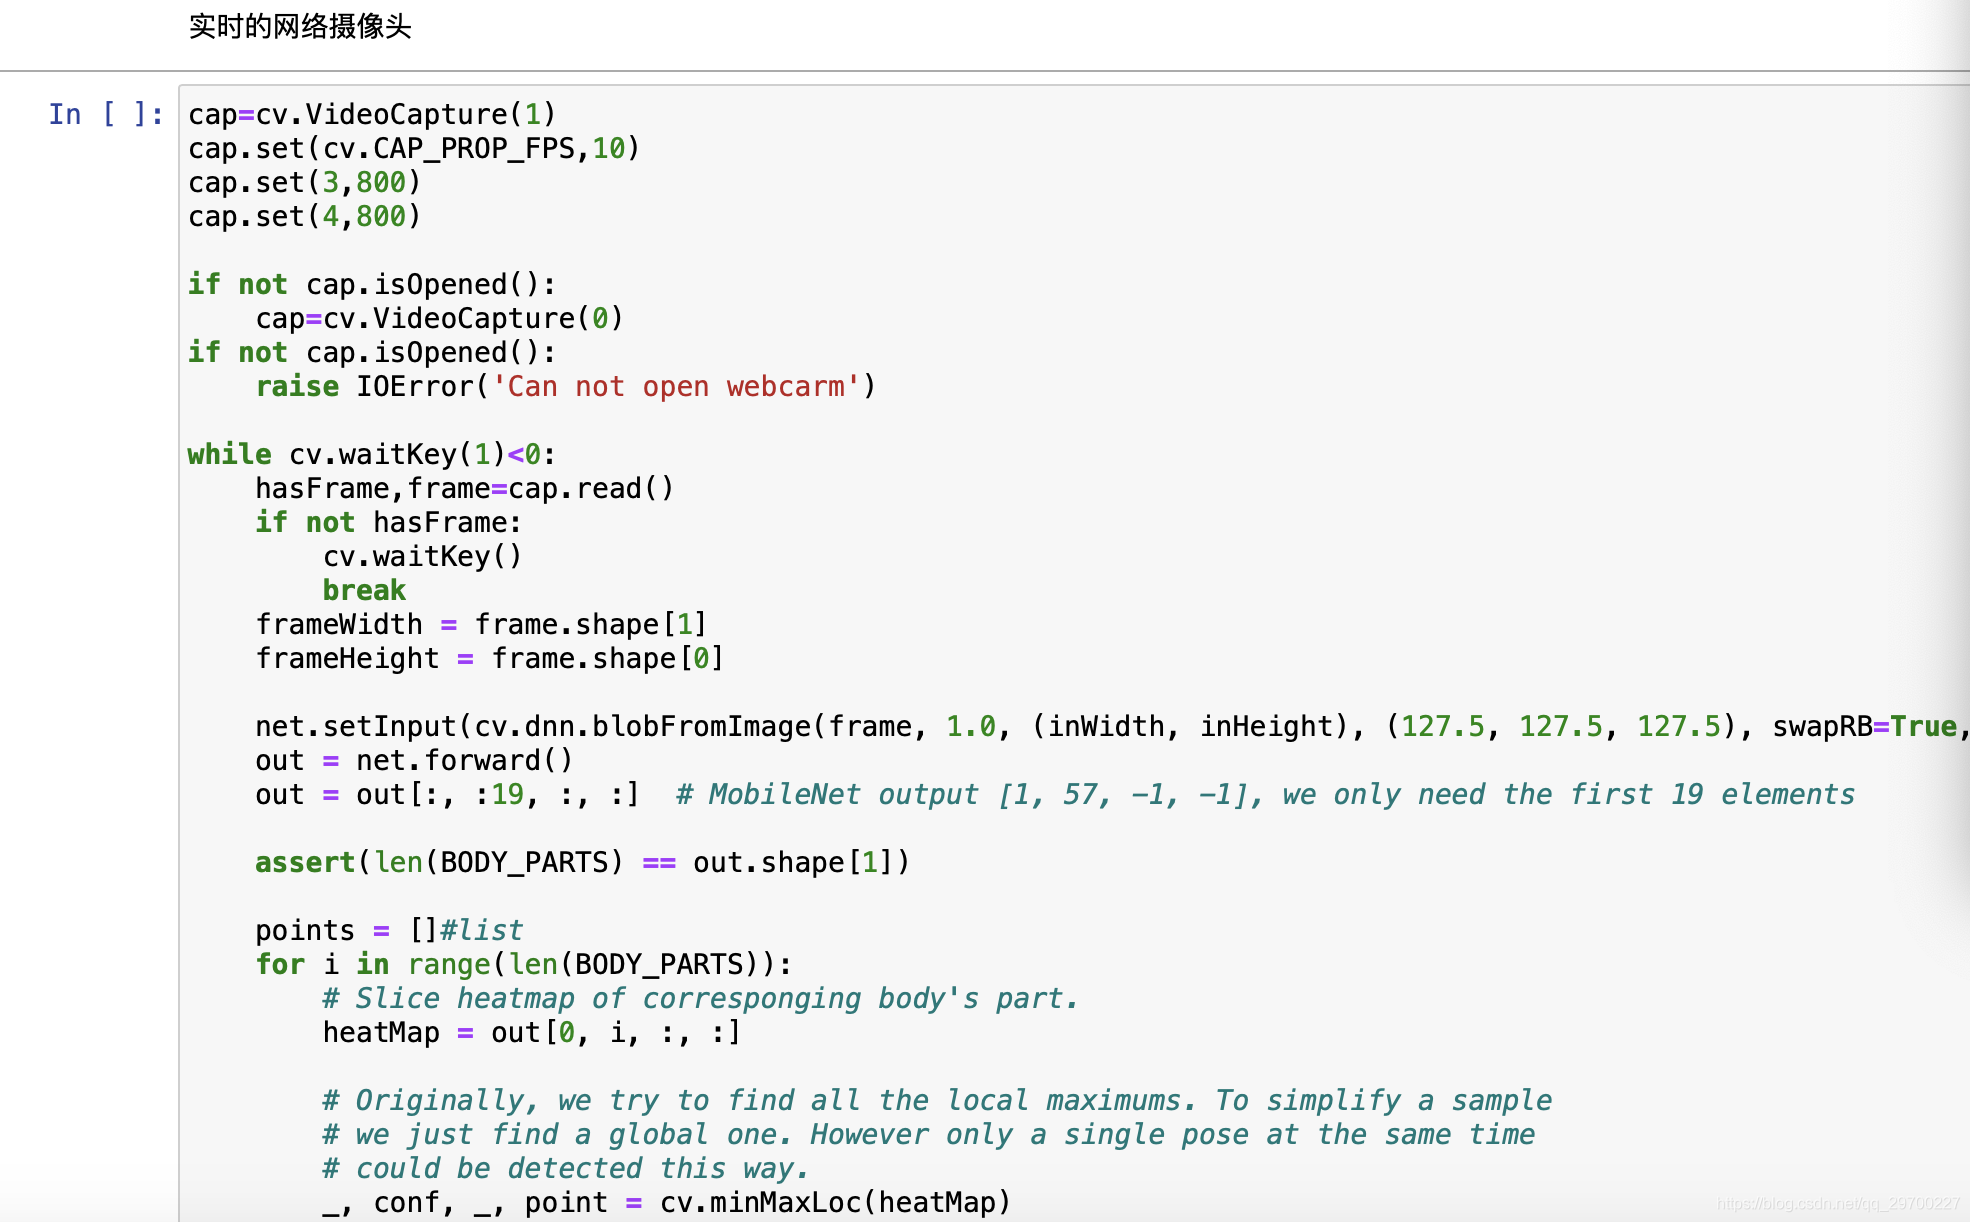This screenshot has height=1222, width=1970.
Task: Click the line 'hasFrame,frame=cap.read()'
Action: click(x=465, y=488)
